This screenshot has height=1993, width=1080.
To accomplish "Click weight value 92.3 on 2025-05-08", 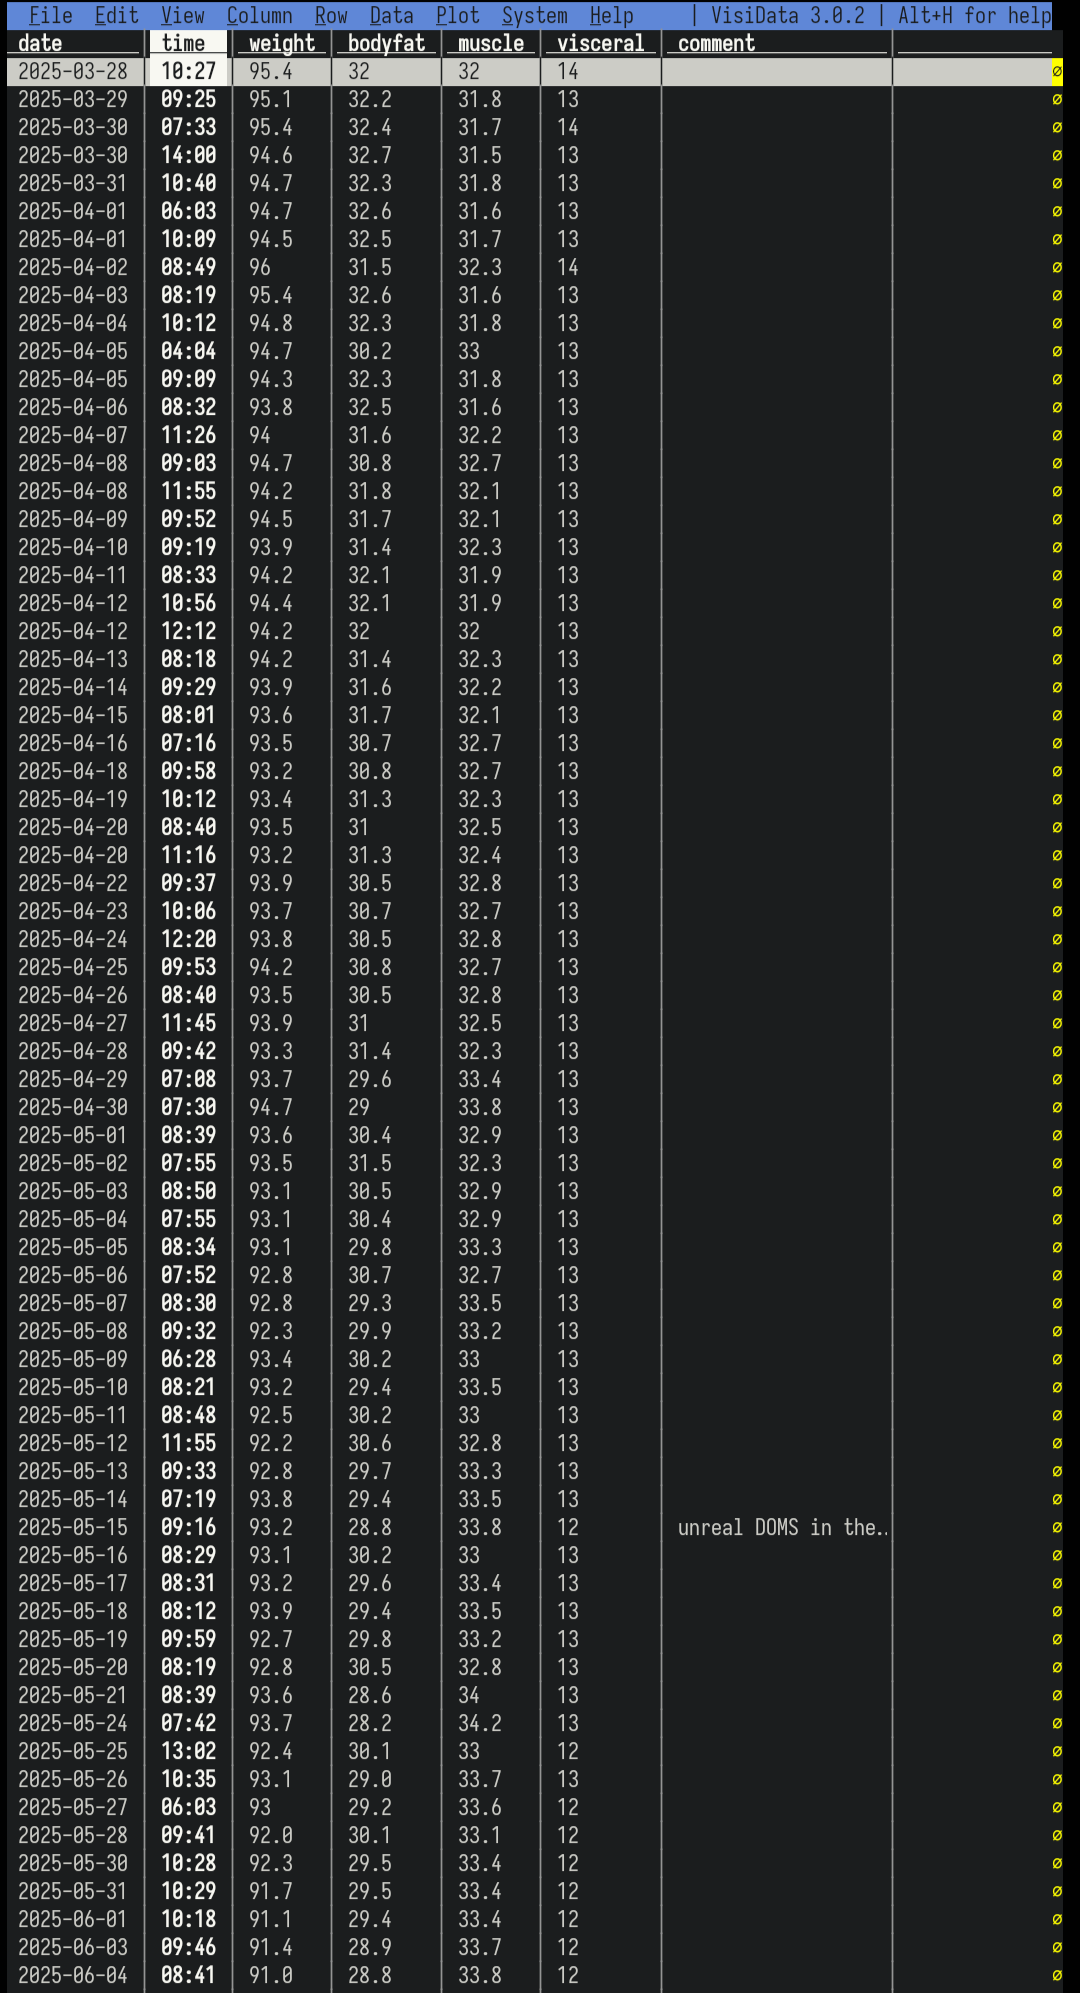I will (x=271, y=1331).
